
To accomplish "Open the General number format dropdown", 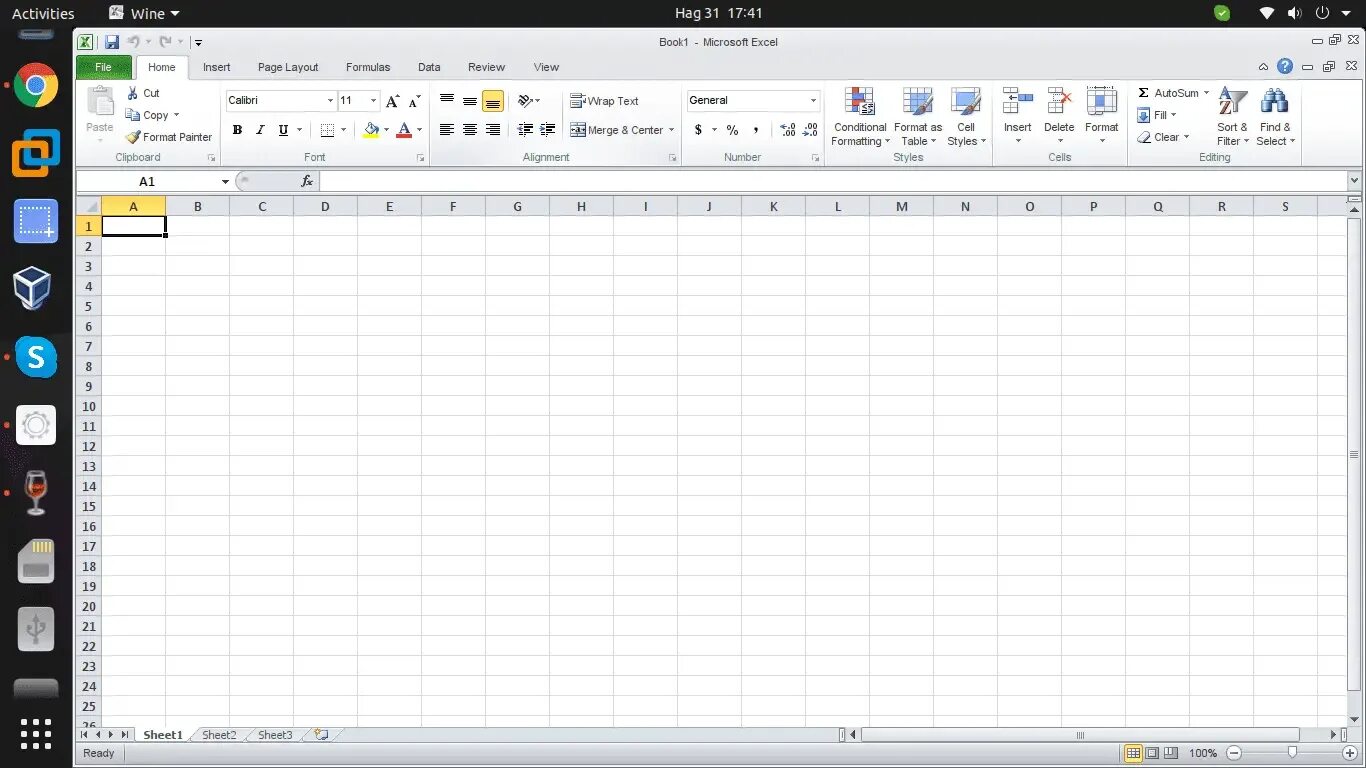I will [813, 101].
